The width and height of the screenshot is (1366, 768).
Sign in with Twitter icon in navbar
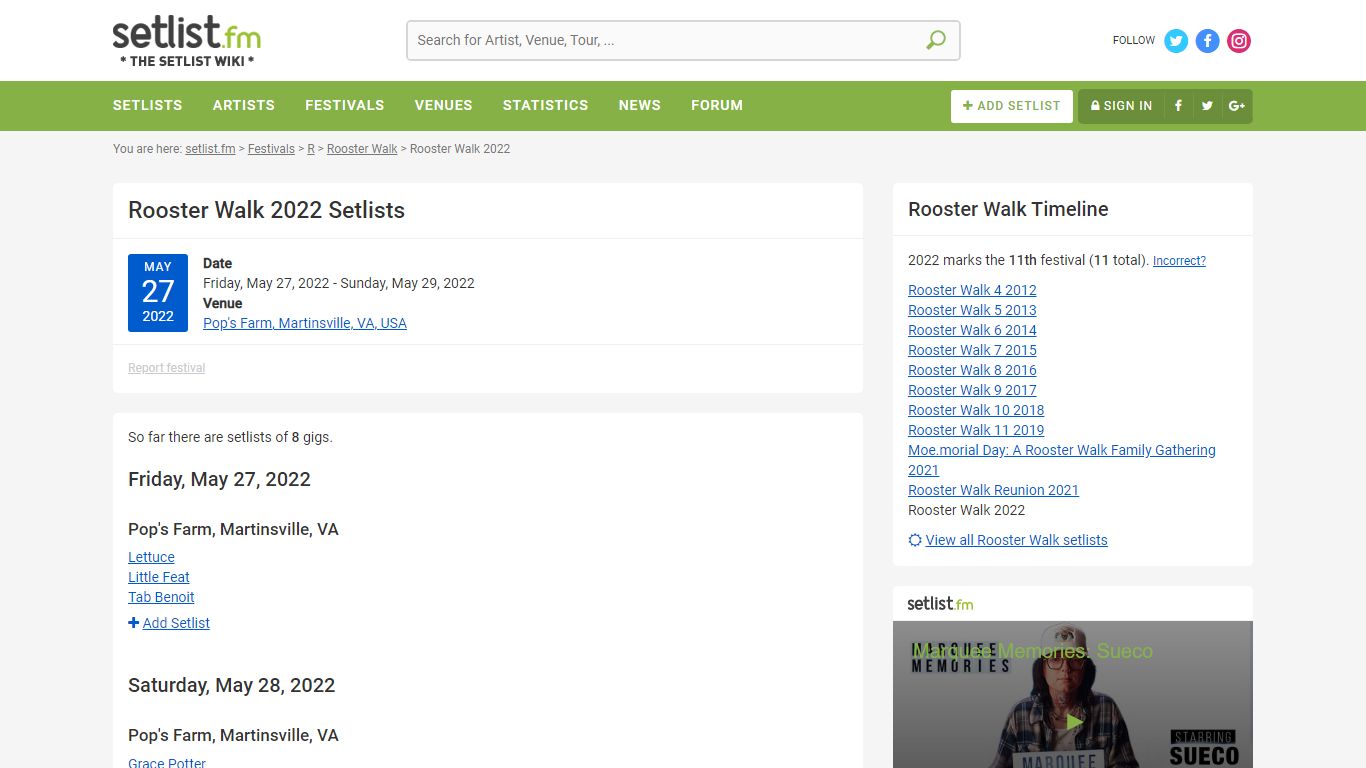[1207, 106]
